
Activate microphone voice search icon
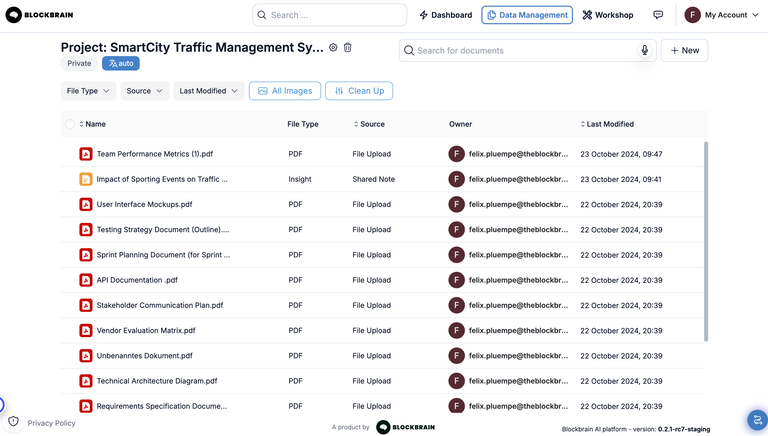point(644,50)
